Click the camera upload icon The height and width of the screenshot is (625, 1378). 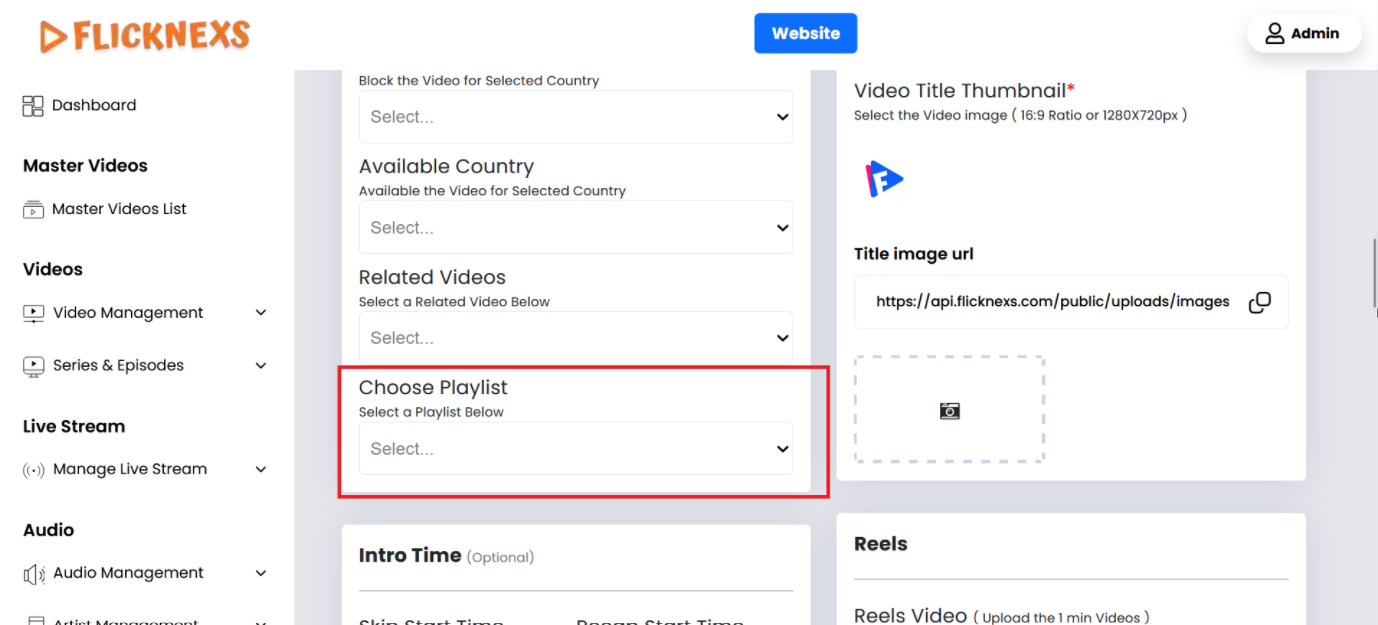[949, 411]
